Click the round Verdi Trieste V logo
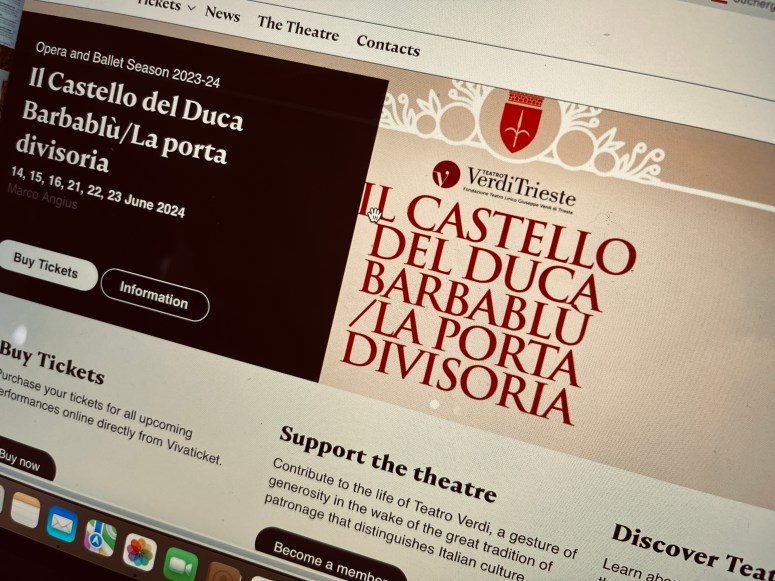The image size is (775, 581). (446, 175)
